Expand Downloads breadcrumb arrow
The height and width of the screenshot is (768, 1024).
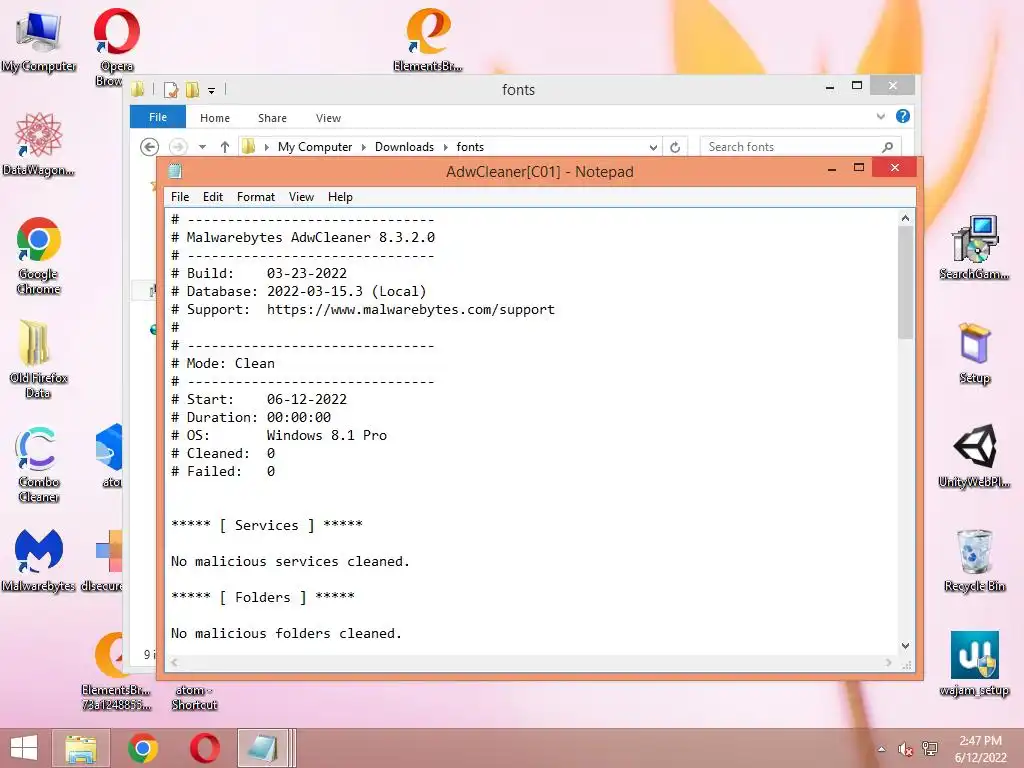tap(445, 147)
